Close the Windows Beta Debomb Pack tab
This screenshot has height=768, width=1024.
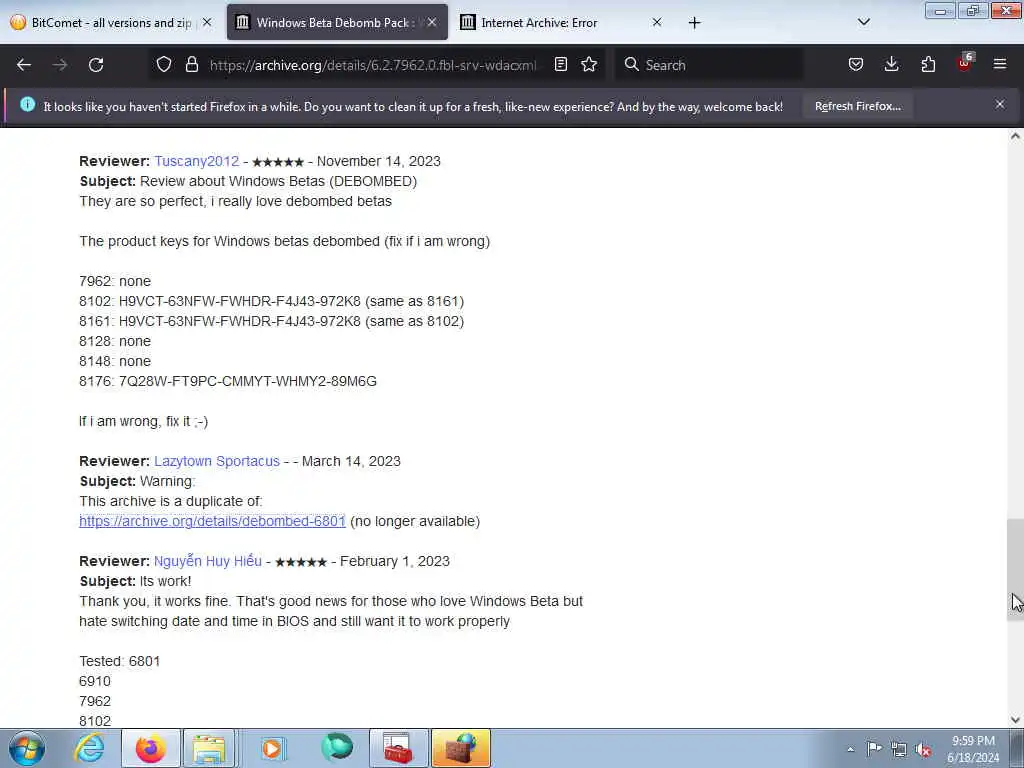tap(432, 22)
